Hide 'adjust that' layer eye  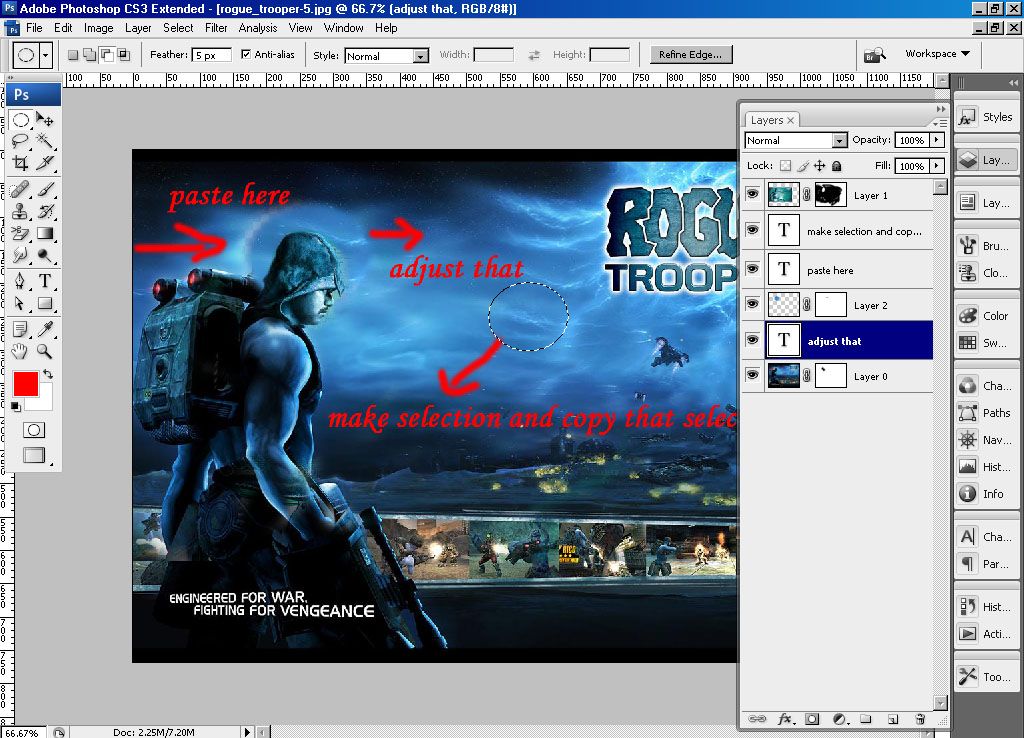(x=752, y=340)
